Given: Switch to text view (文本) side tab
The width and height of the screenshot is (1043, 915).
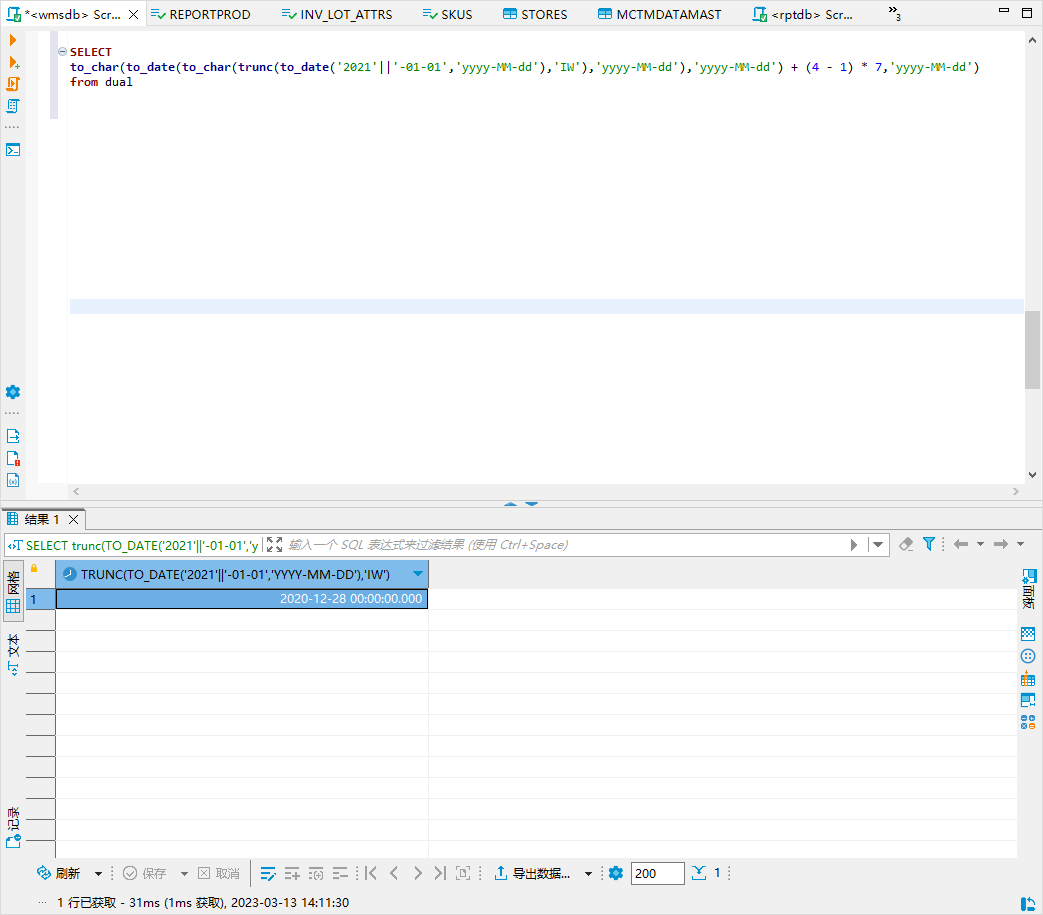Looking at the screenshot, I should [x=13, y=655].
